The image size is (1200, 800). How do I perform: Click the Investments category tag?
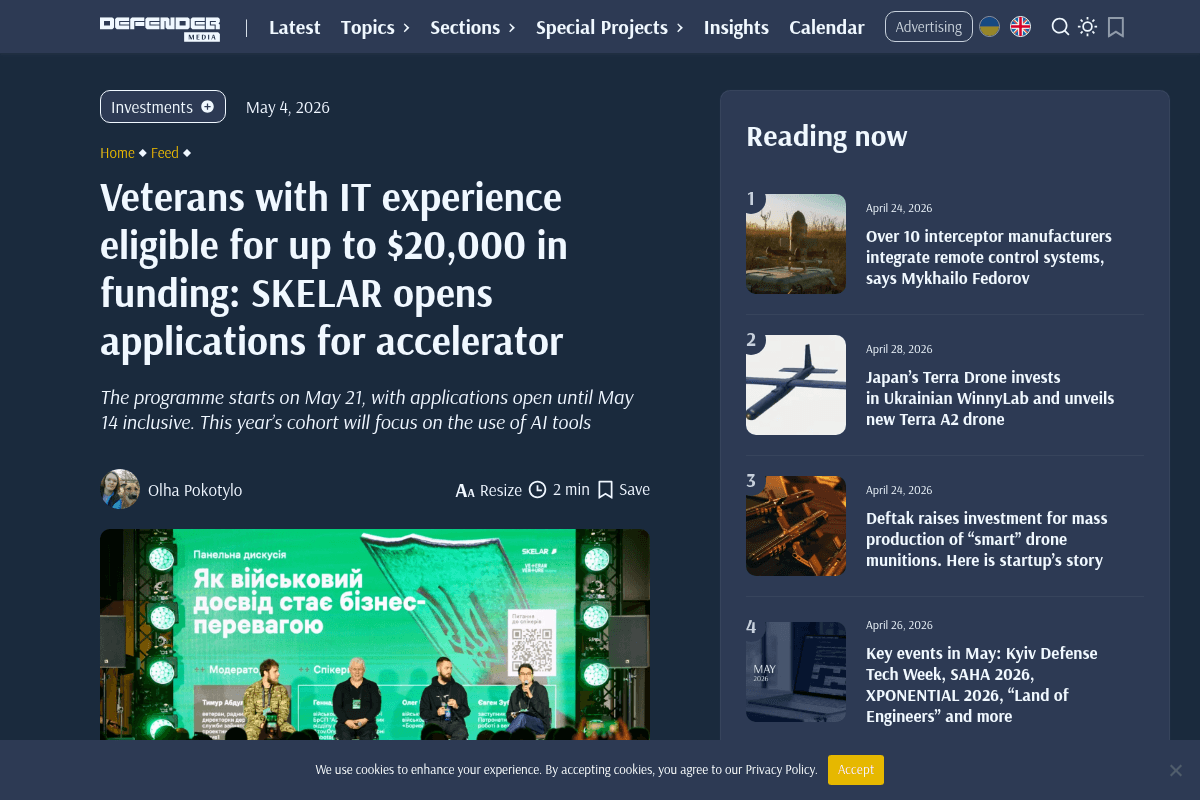click(x=163, y=107)
